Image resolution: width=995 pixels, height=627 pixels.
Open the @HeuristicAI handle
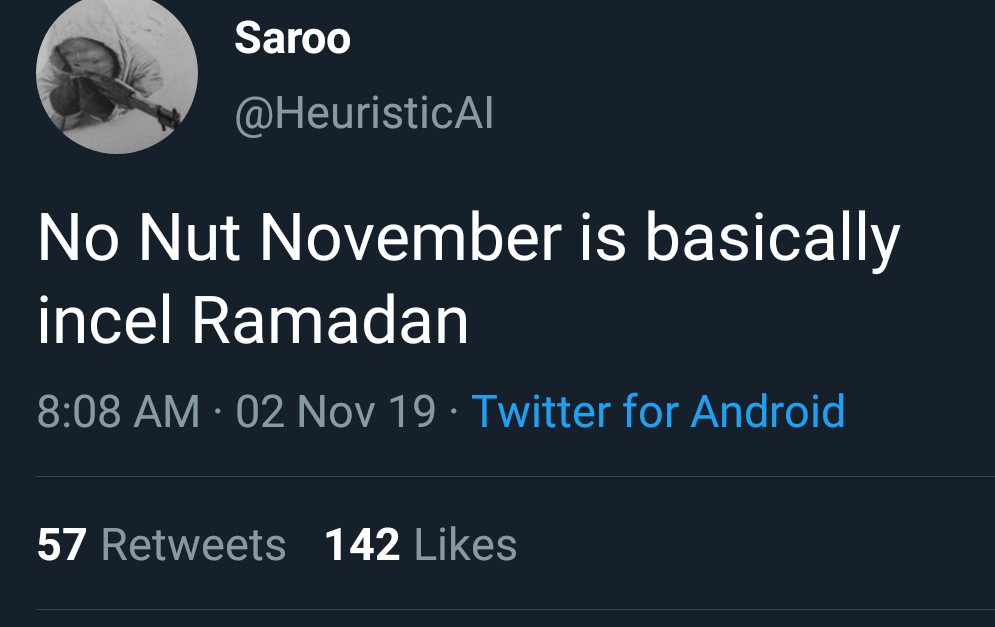click(364, 114)
